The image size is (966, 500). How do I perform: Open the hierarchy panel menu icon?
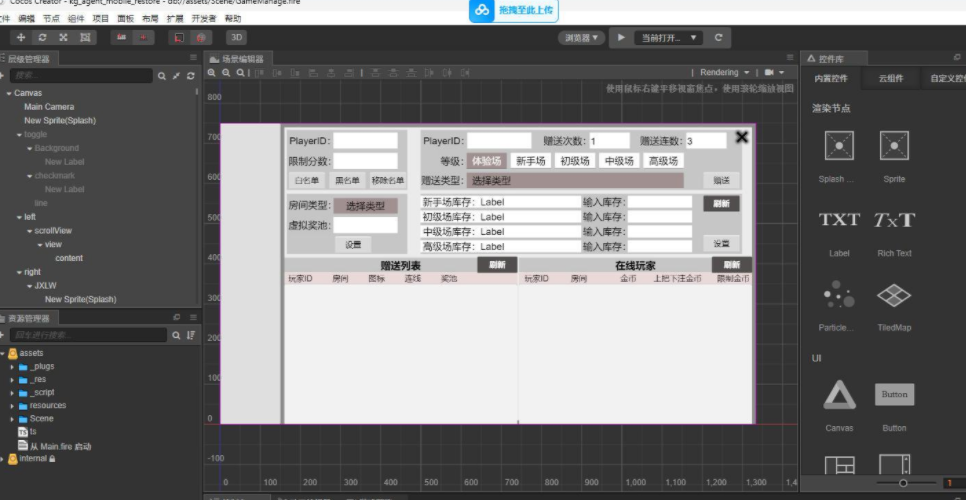pyautogui.click(x=193, y=58)
